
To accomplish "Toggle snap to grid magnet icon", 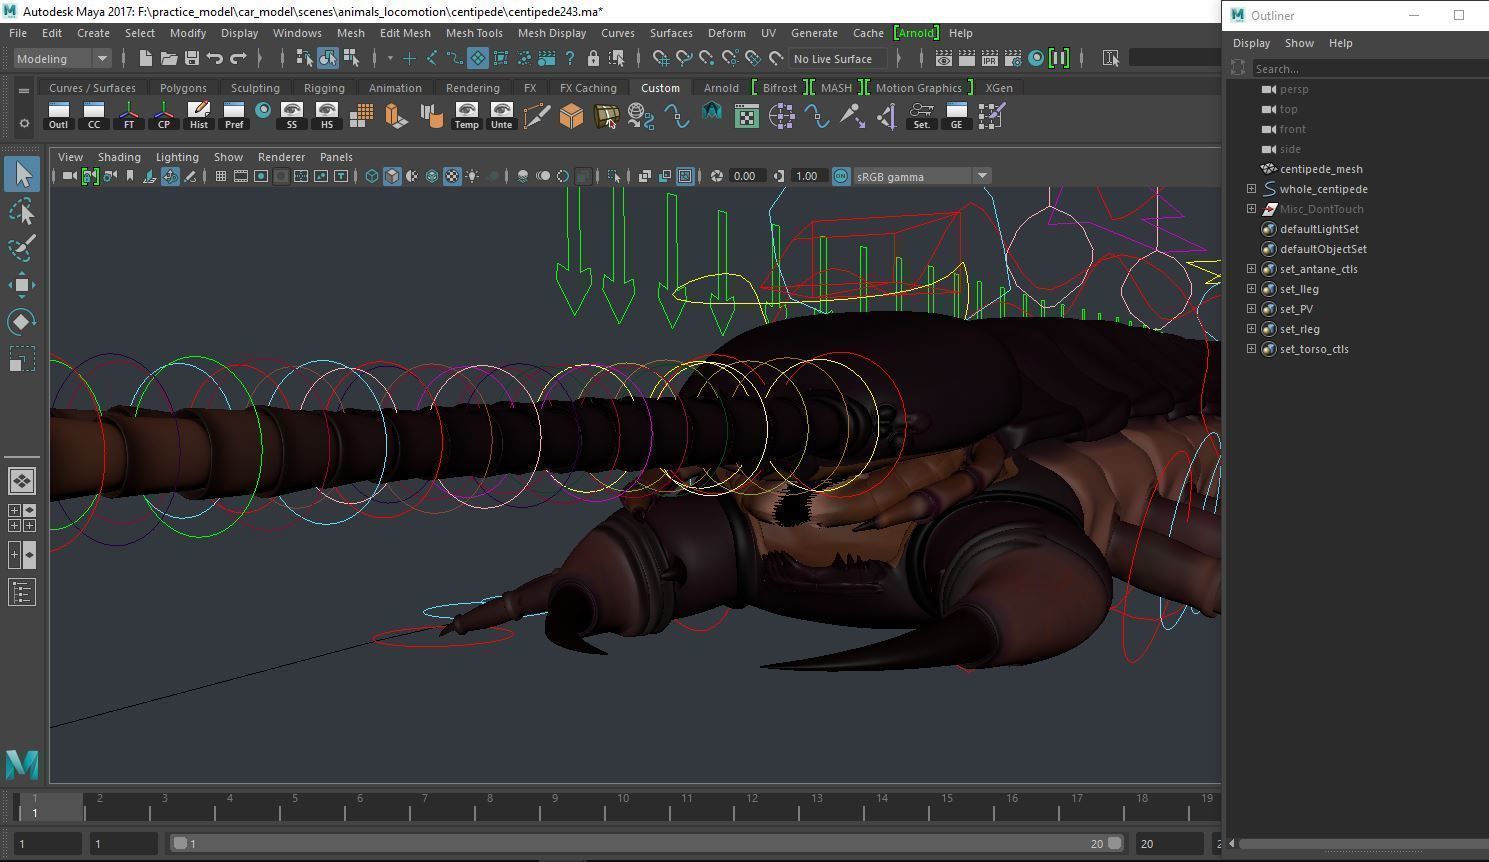I will tap(661, 58).
